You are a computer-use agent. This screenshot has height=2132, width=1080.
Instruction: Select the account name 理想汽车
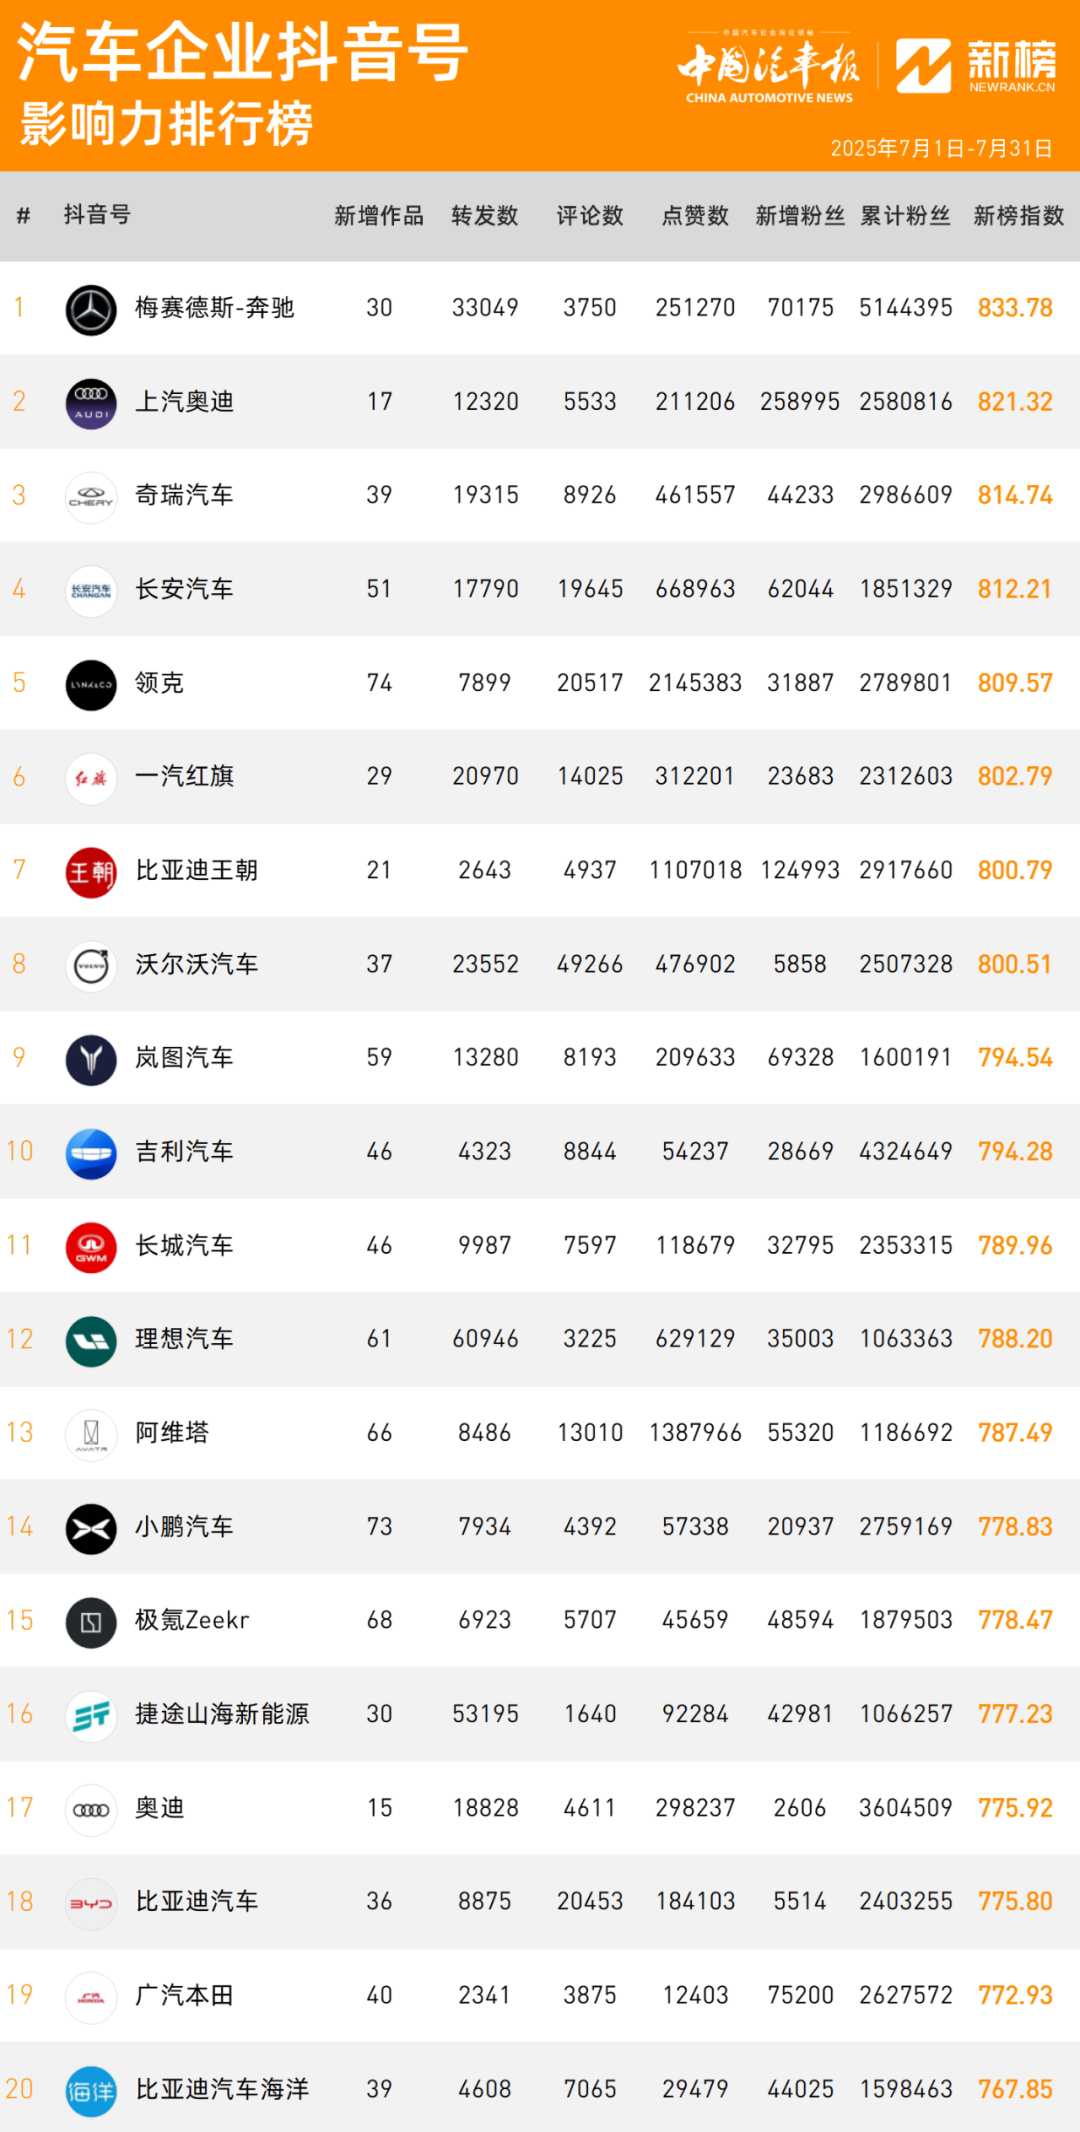click(x=184, y=1339)
